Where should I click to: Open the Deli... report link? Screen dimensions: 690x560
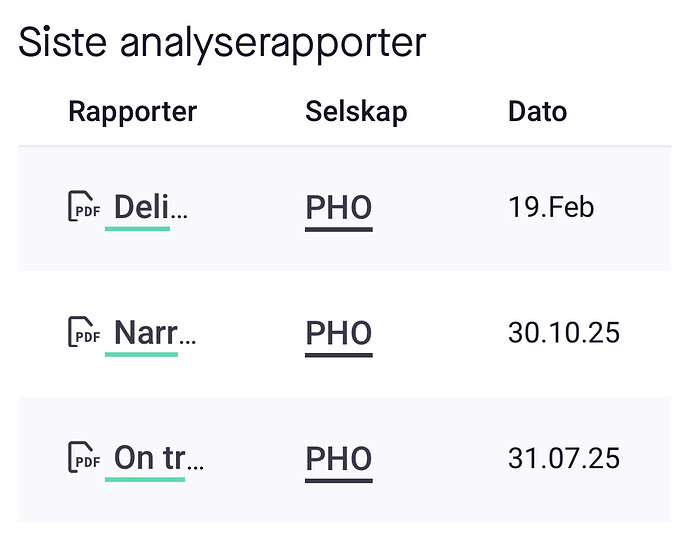click(x=150, y=208)
